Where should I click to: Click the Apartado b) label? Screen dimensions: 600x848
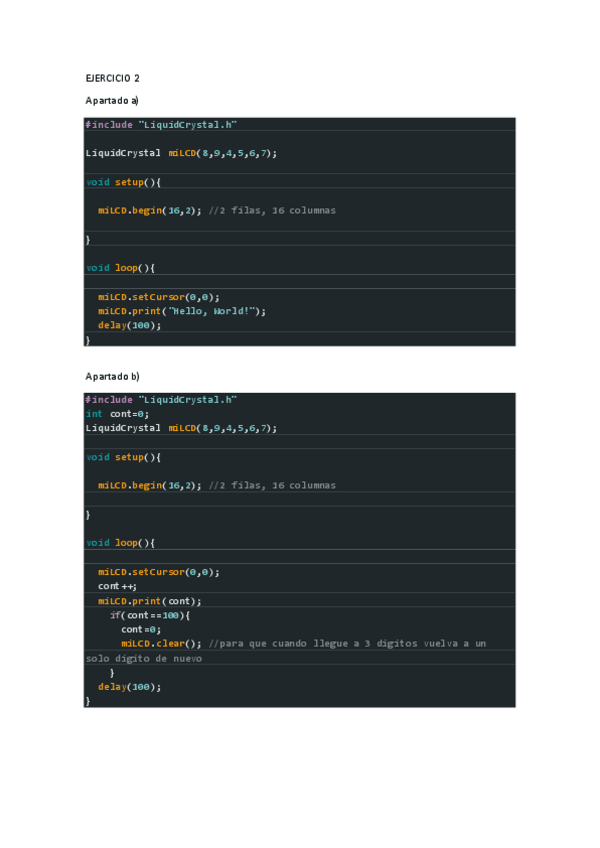coord(112,376)
